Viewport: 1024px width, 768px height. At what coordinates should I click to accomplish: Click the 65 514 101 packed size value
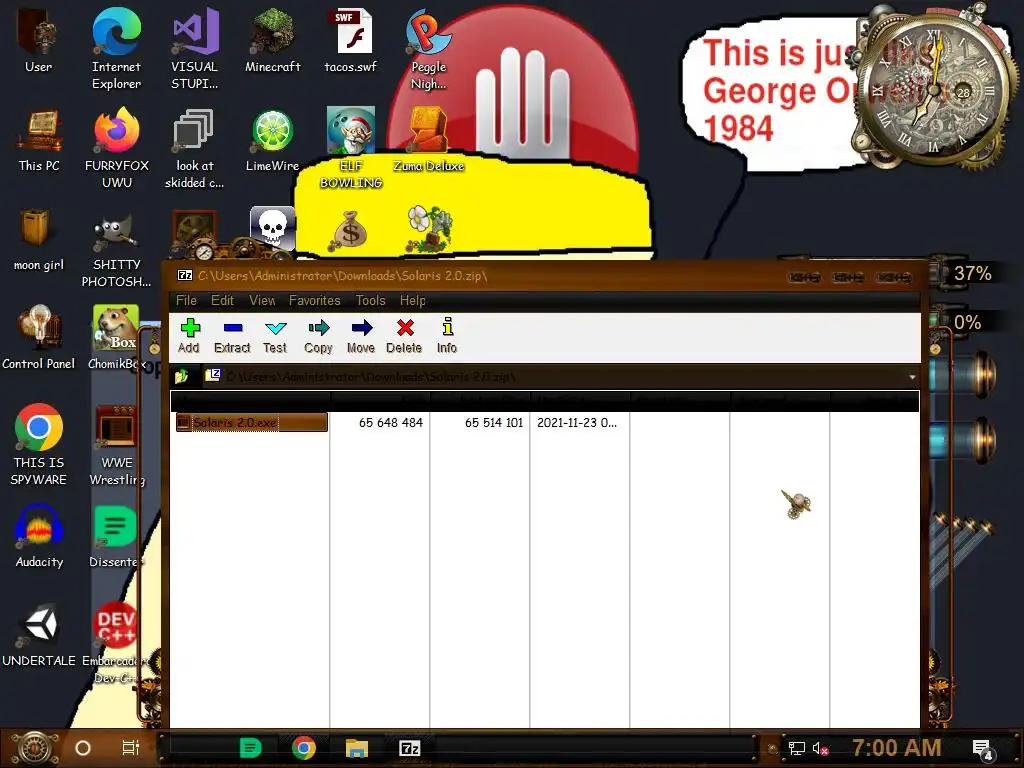point(494,423)
